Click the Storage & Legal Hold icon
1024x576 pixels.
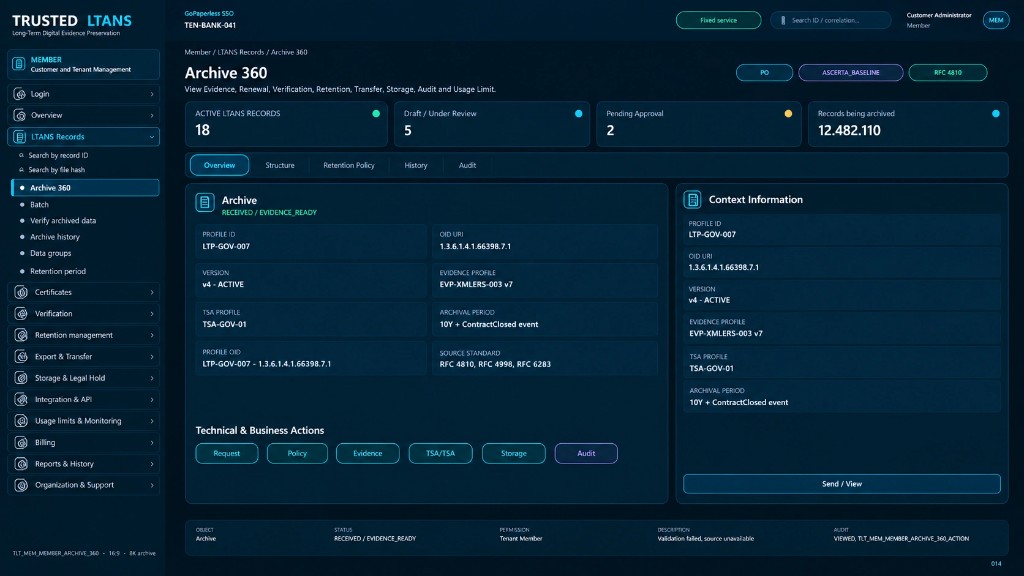tap(22, 378)
